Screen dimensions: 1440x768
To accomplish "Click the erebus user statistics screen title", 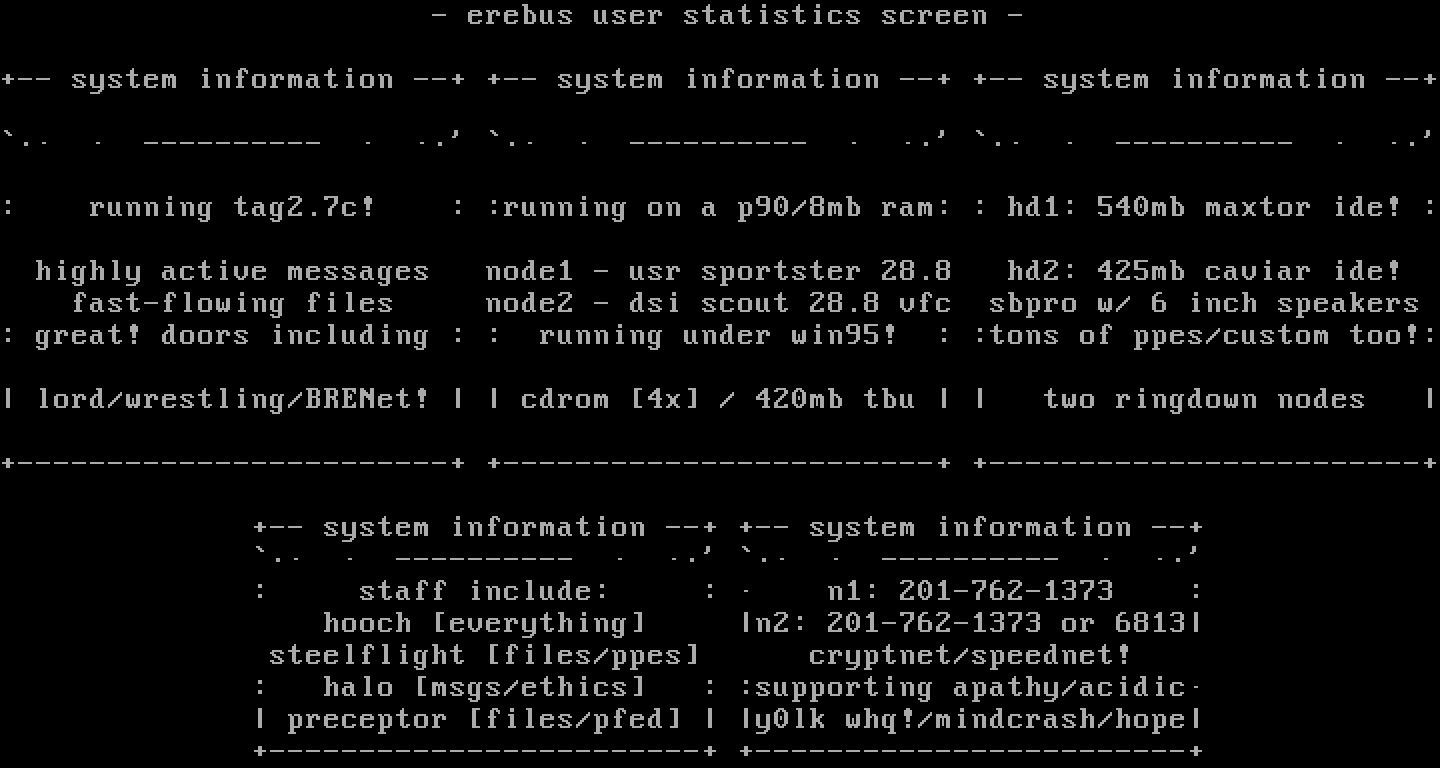I will [727, 16].
